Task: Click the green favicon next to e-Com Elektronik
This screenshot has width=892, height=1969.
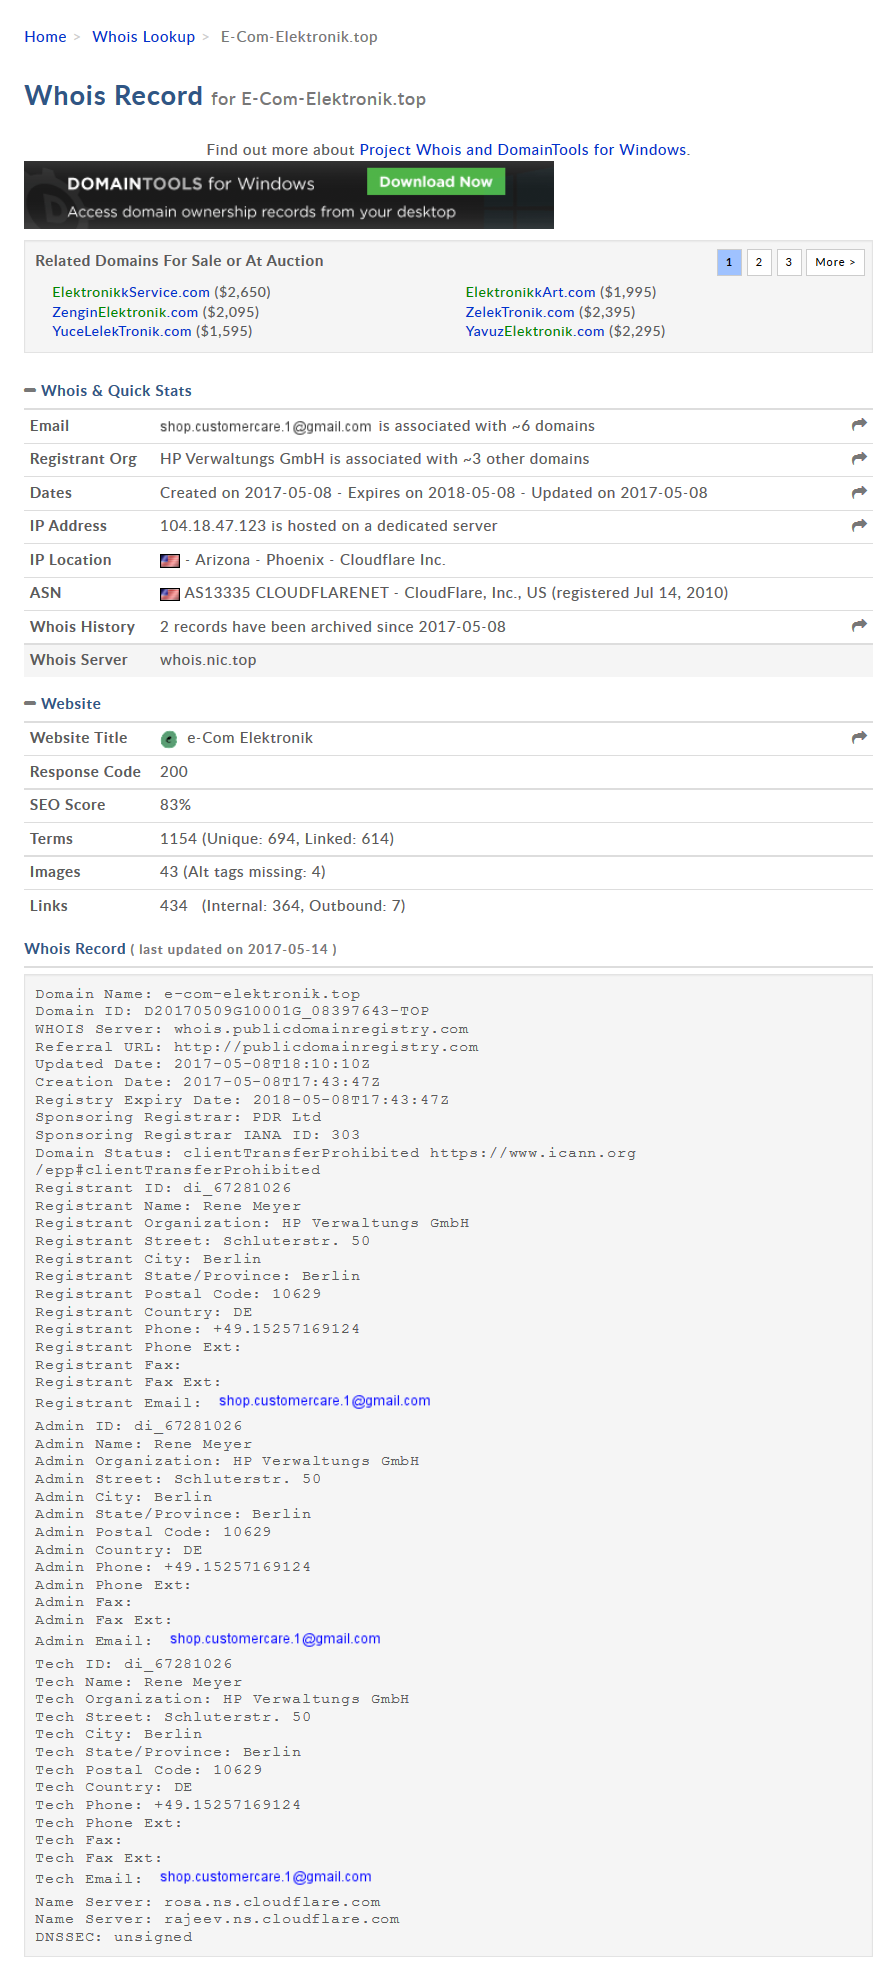Action: [x=169, y=739]
